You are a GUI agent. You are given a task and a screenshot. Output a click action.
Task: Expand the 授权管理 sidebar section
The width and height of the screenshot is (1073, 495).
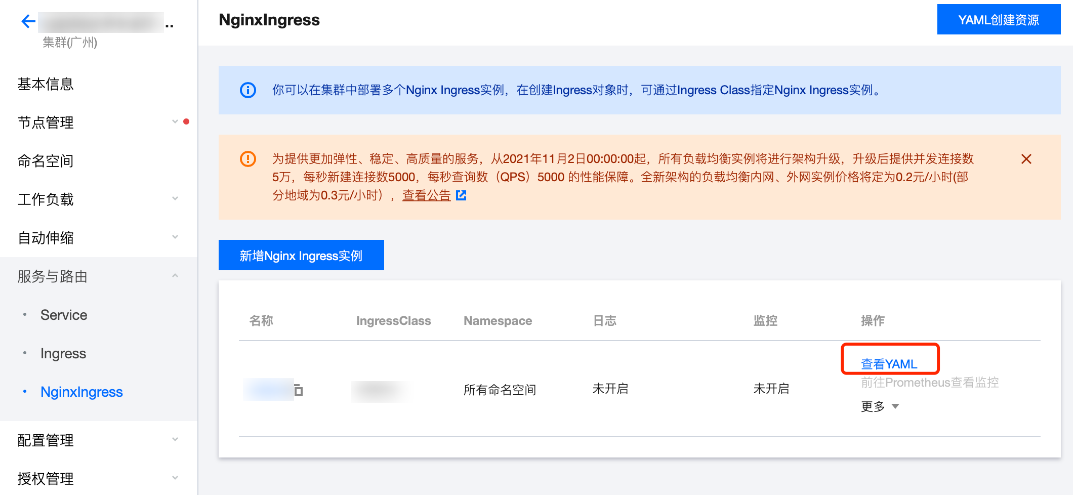99,479
